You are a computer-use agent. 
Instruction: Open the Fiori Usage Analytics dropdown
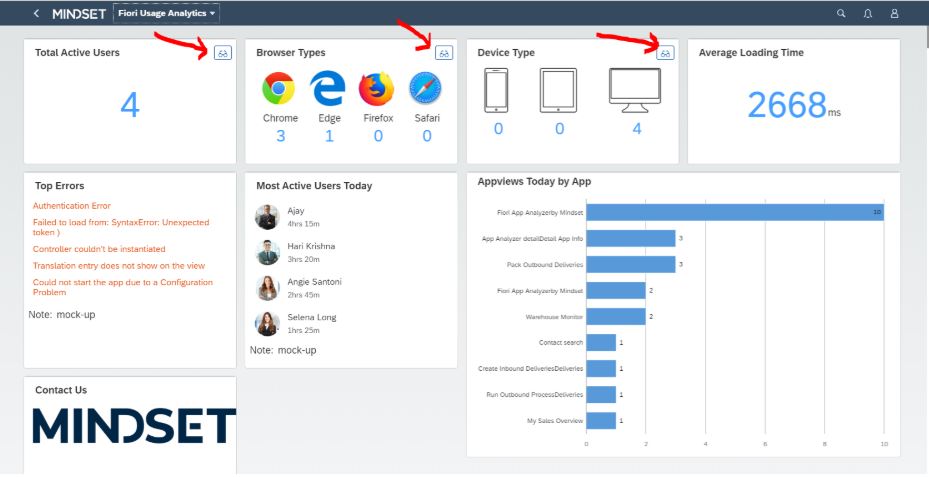(x=166, y=13)
